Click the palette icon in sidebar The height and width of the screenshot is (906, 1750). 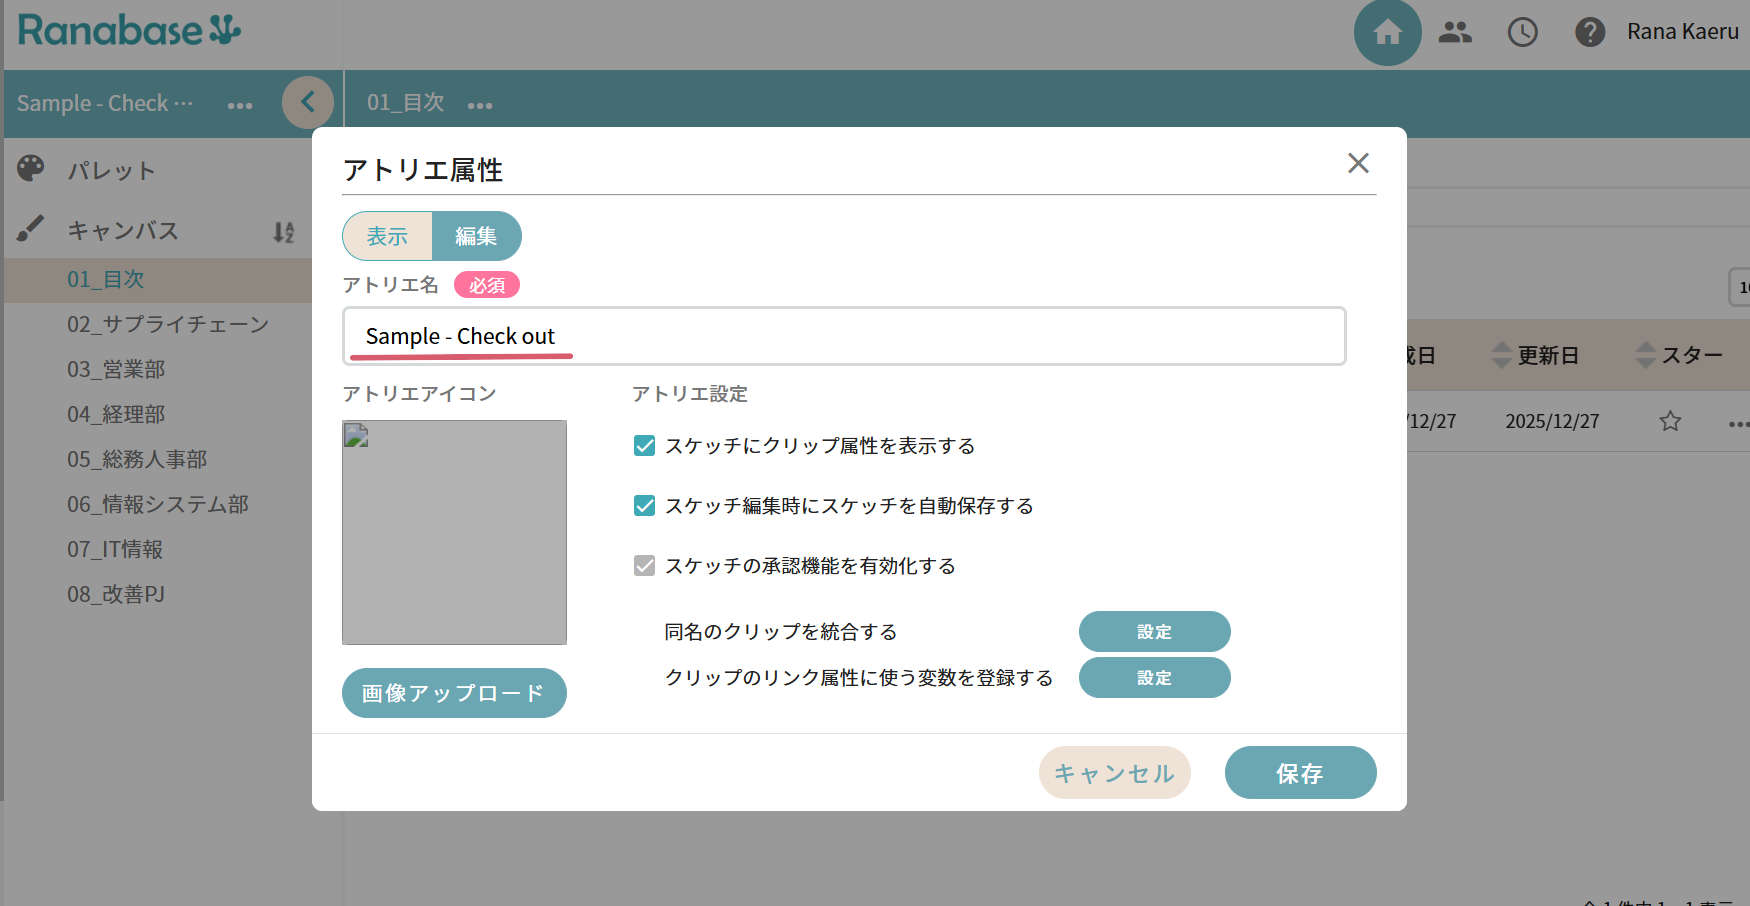coord(31,169)
